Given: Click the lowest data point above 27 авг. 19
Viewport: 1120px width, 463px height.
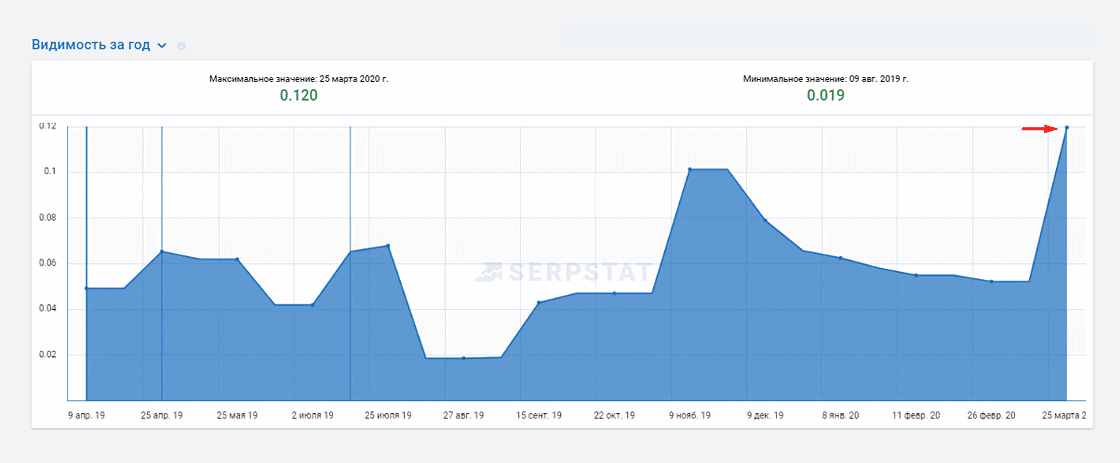Looking at the screenshot, I should click(x=464, y=358).
